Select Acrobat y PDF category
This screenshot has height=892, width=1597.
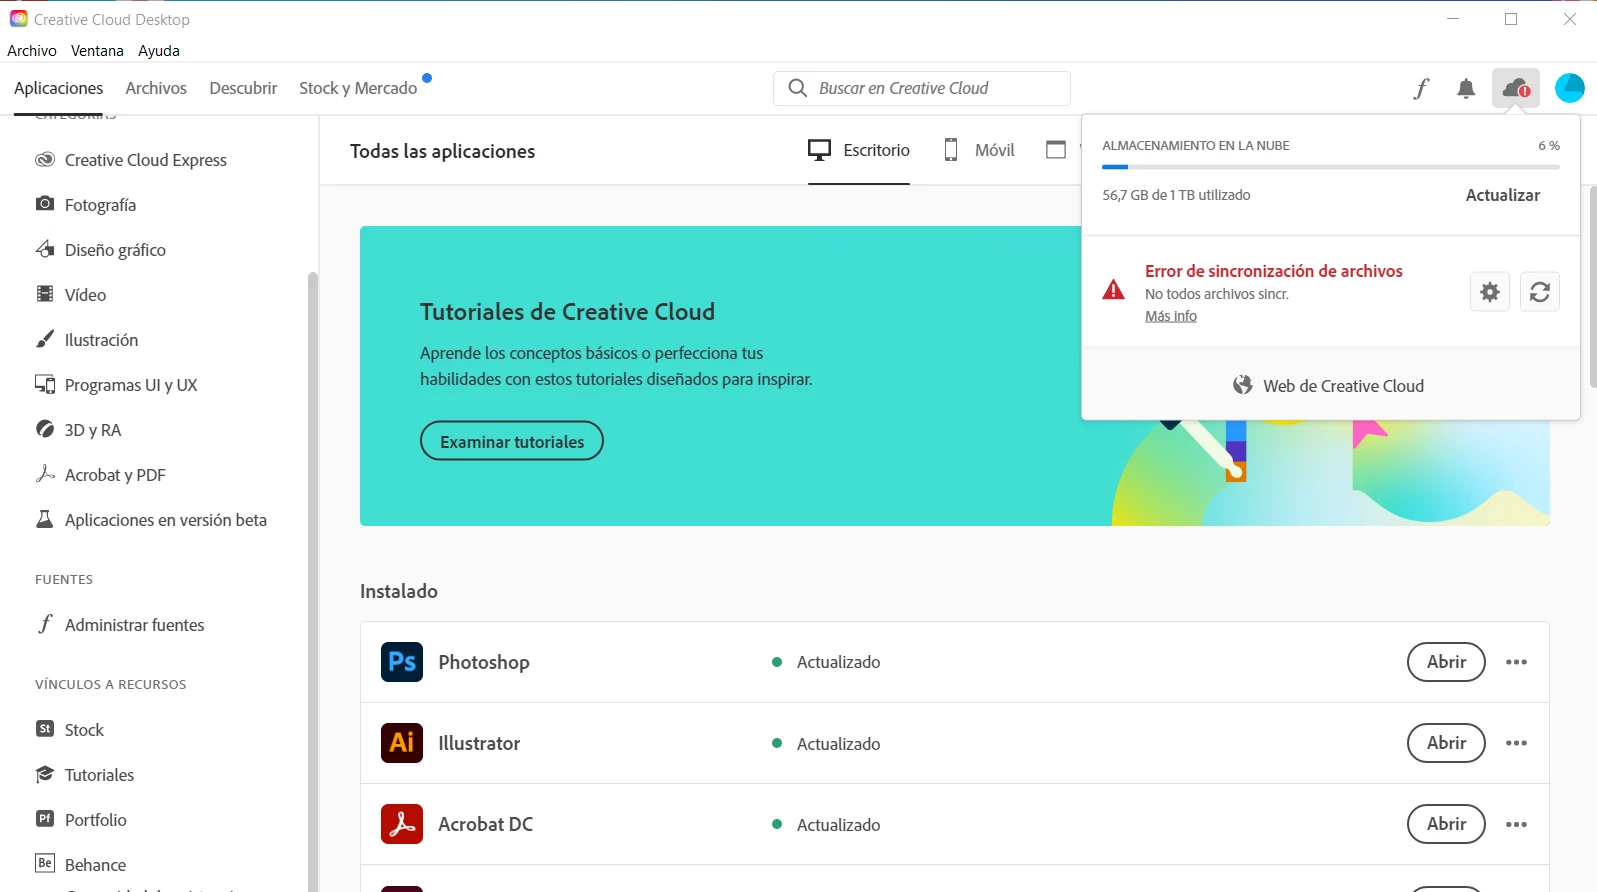(100, 475)
